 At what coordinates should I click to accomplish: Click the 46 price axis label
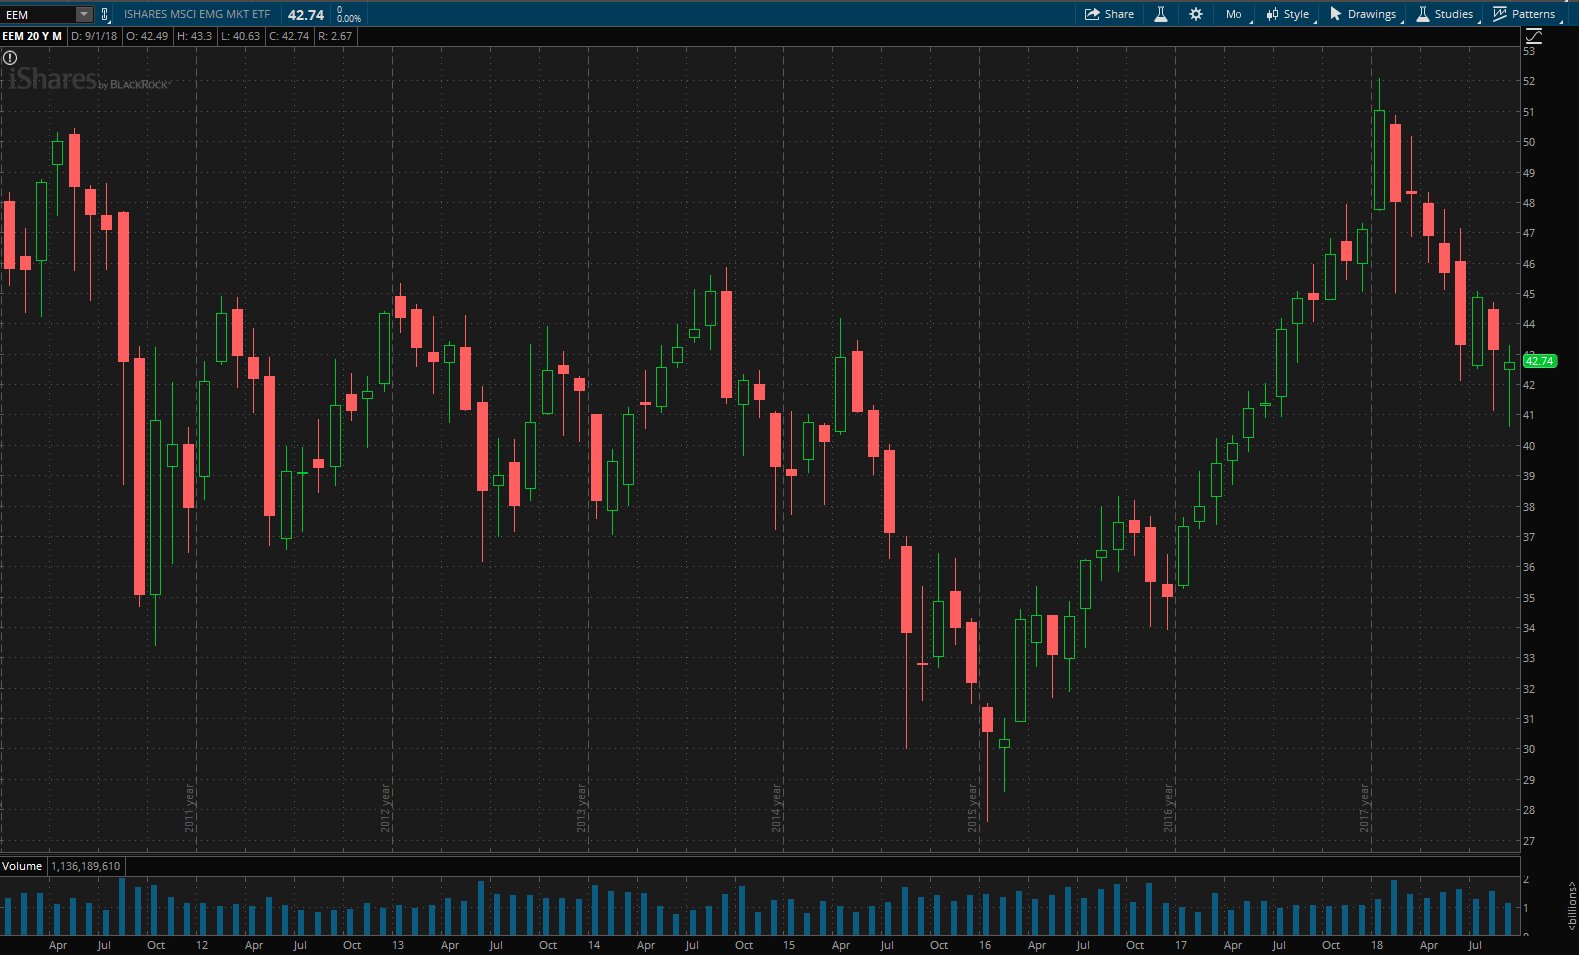[x=1529, y=264]
